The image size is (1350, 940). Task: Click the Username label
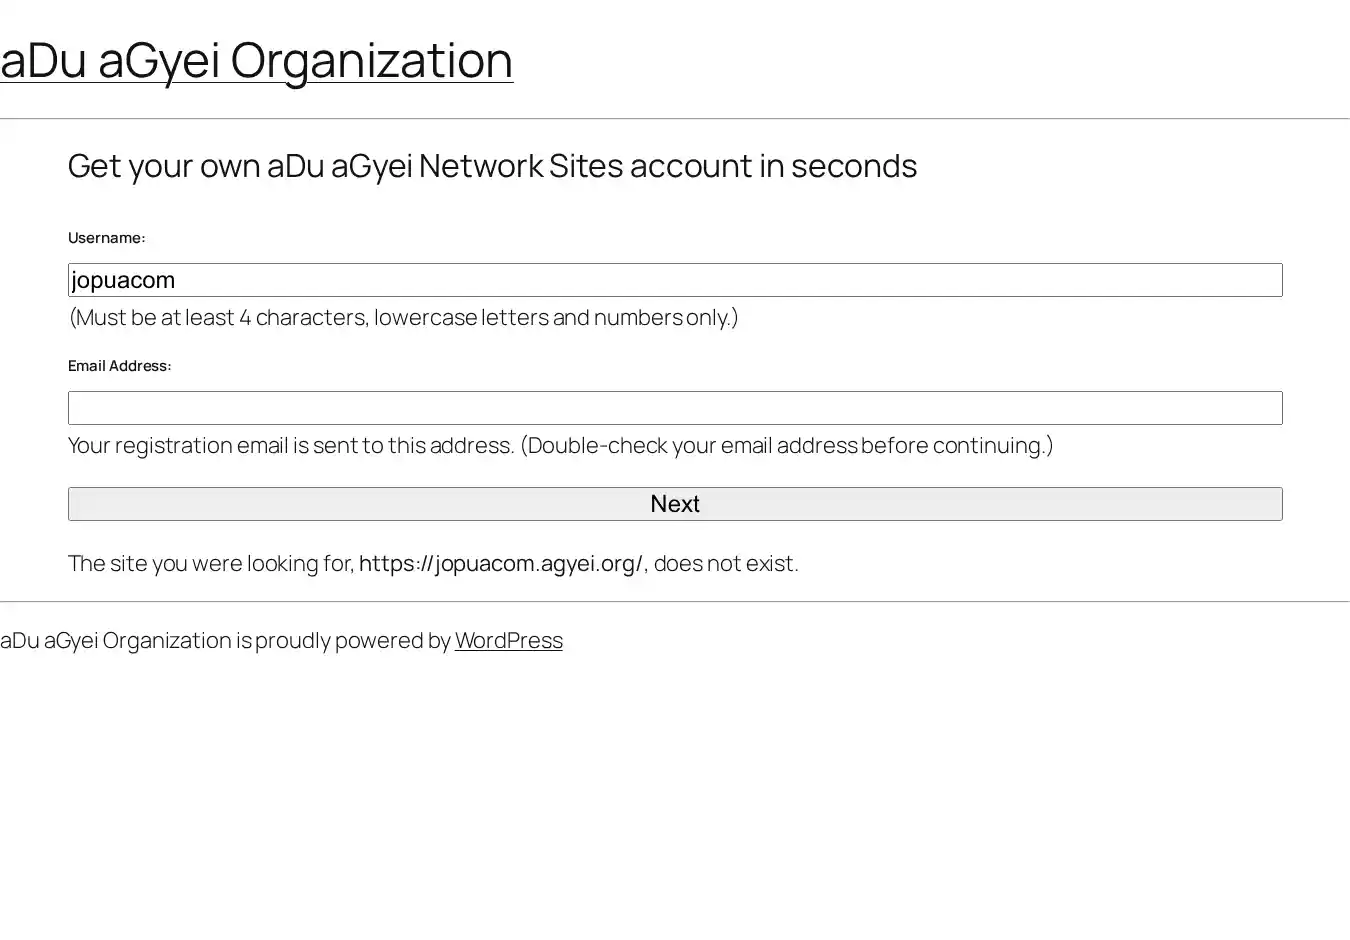point(106,238)
